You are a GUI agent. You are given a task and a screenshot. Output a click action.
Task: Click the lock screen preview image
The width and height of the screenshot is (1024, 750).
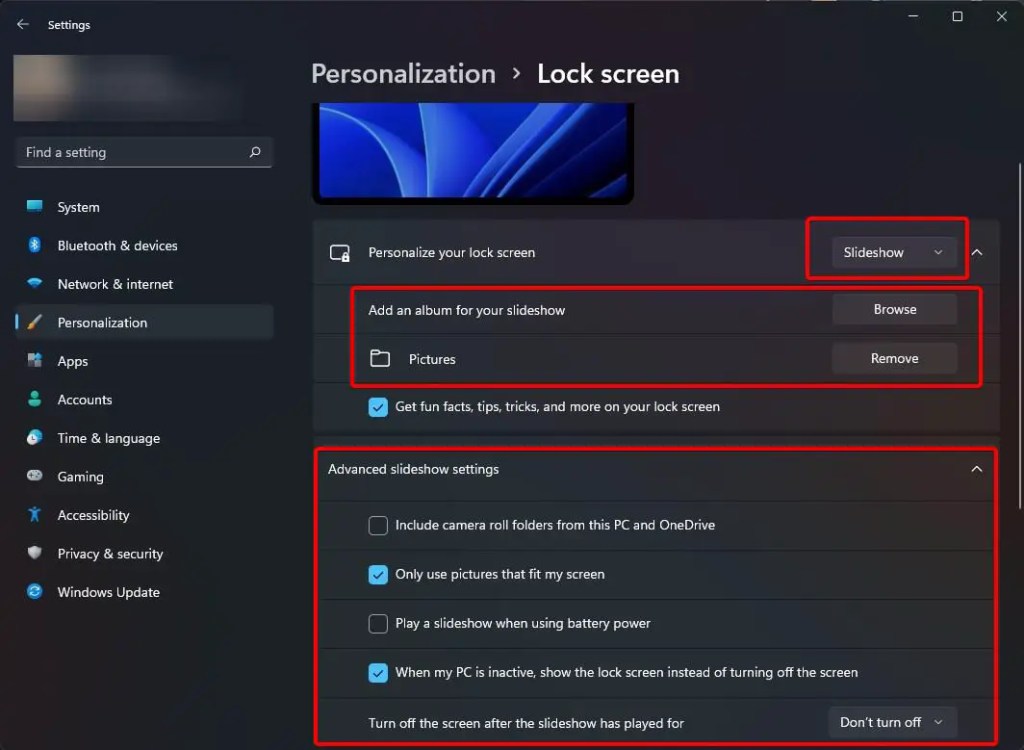coord(473,152)
